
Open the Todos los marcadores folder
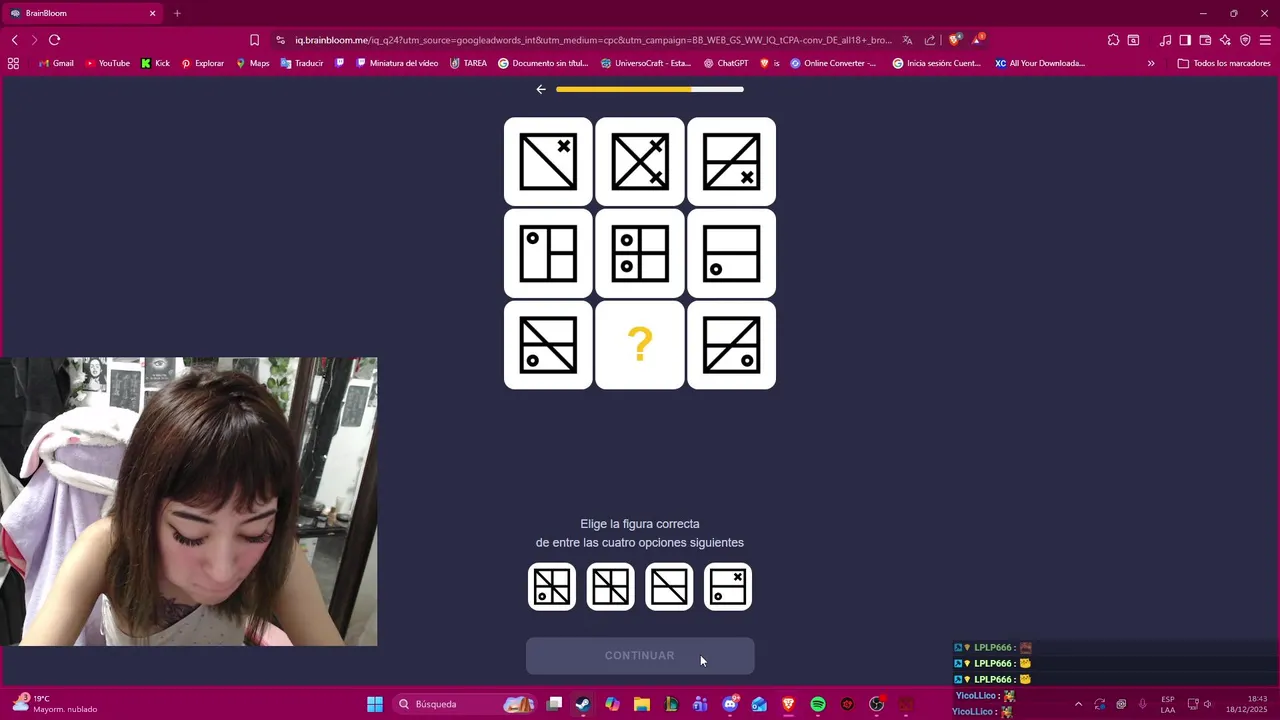click(x=1224, y=63)
